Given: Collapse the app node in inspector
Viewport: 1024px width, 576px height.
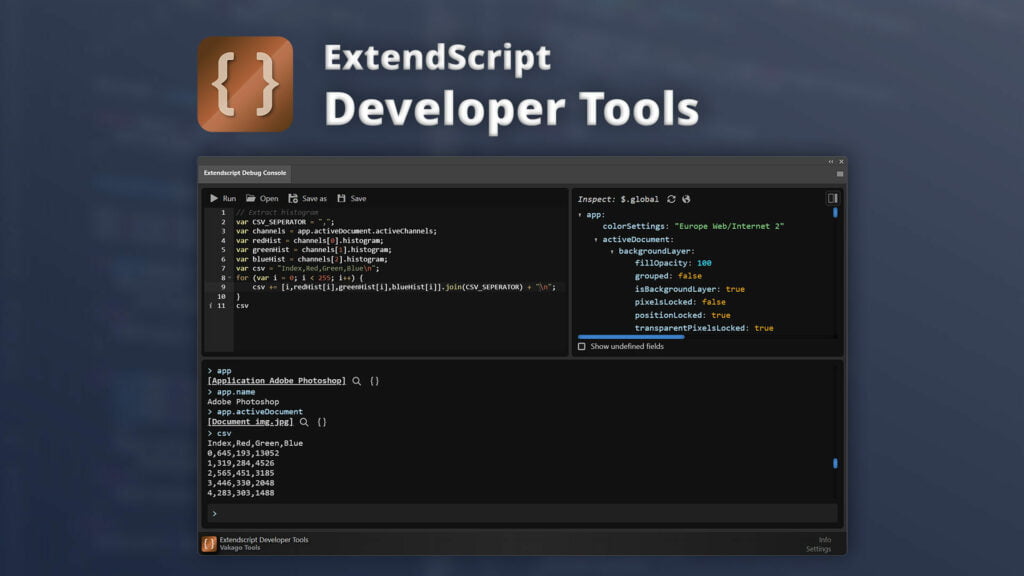Looking at the screenshot, I should [580, 214].
